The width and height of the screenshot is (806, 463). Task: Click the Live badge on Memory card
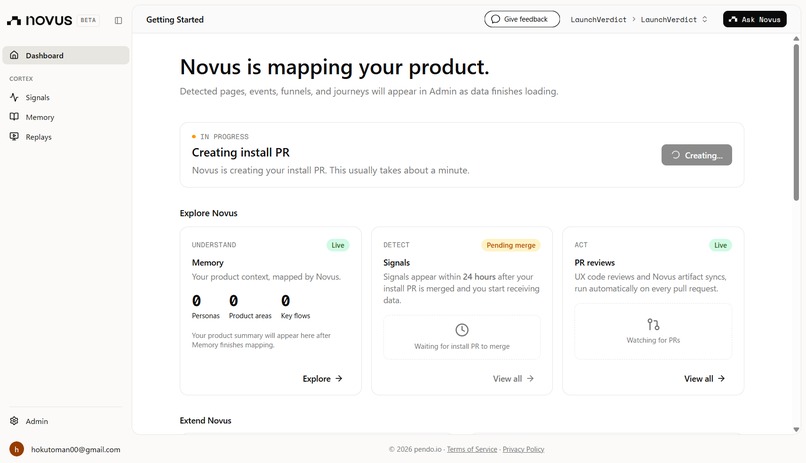tap(338, 245)
